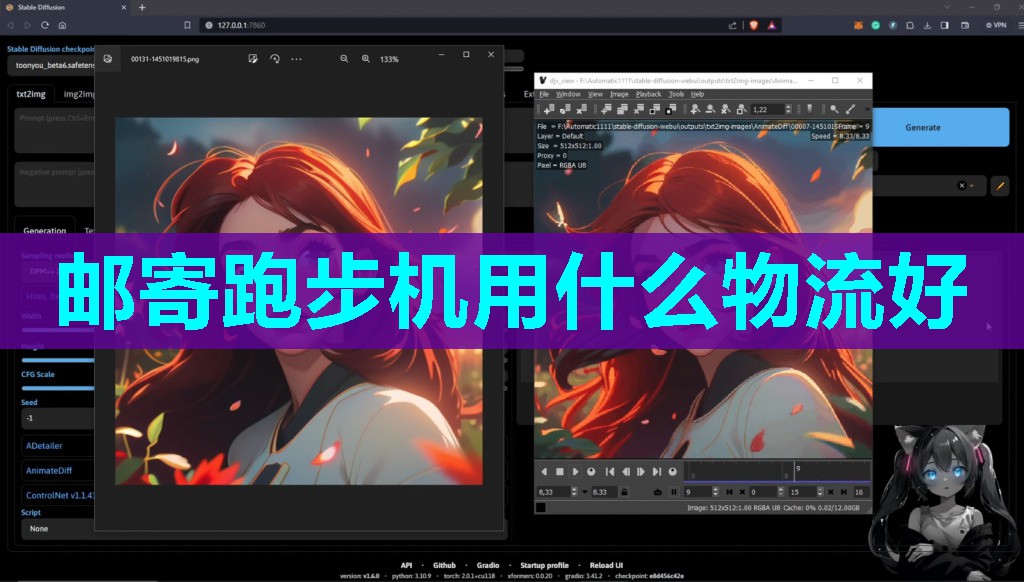Open the Stable Diffusion checkpoint dropdown

[x=52, y=65]
